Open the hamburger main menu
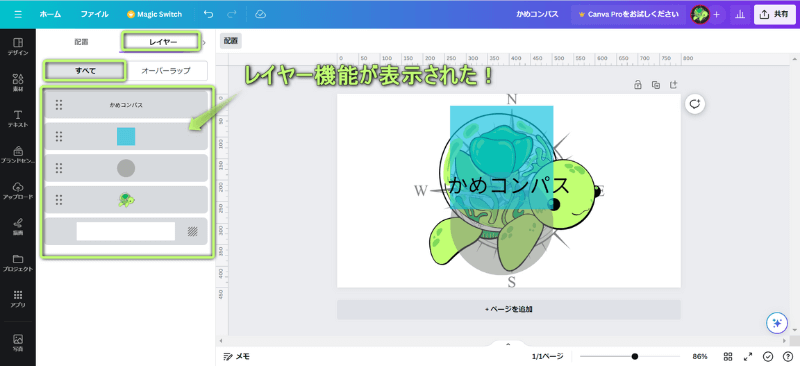 [18, 14]
